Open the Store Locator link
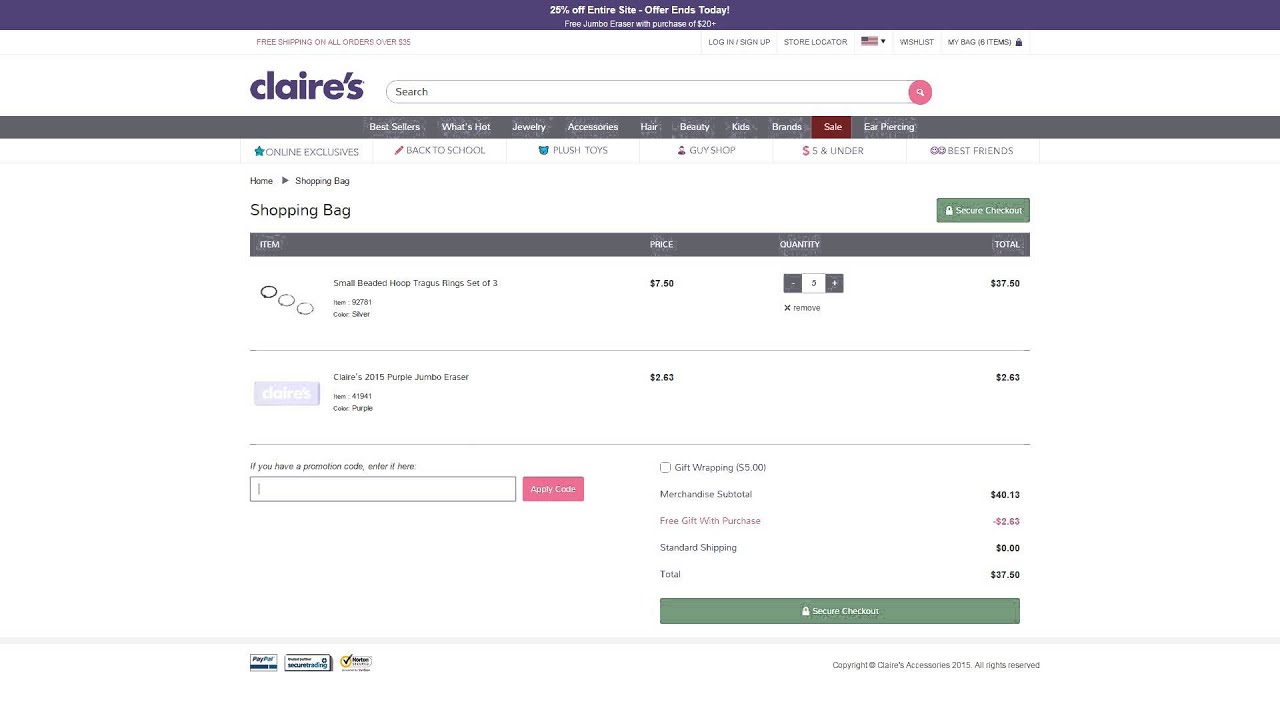 coord(815,42)
